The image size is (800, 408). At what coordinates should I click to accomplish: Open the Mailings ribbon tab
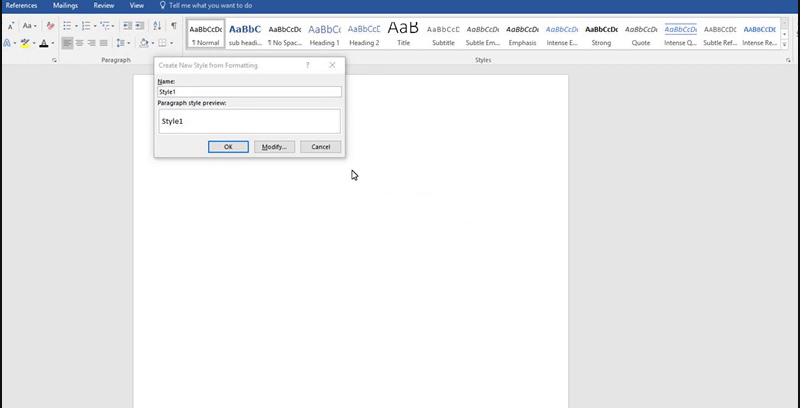64,5
